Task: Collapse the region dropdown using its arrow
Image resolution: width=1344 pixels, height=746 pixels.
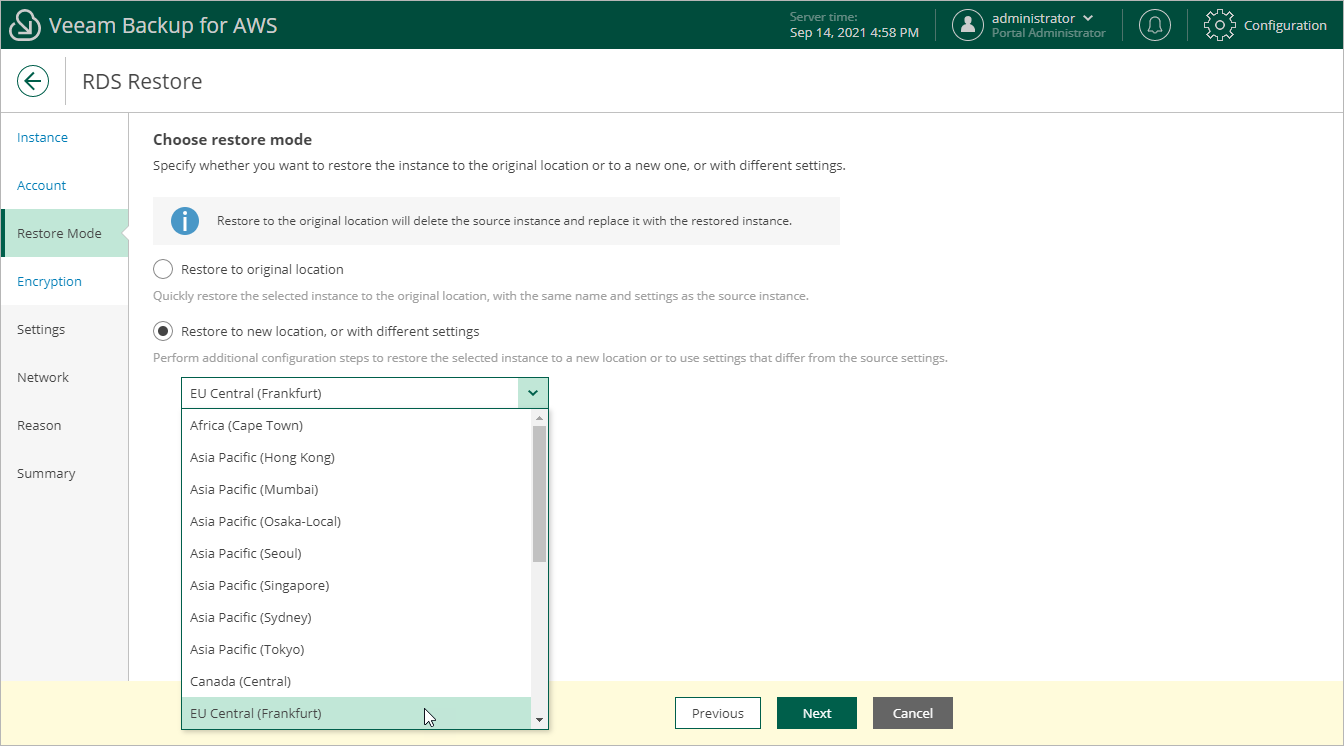Action: point(533,393)
